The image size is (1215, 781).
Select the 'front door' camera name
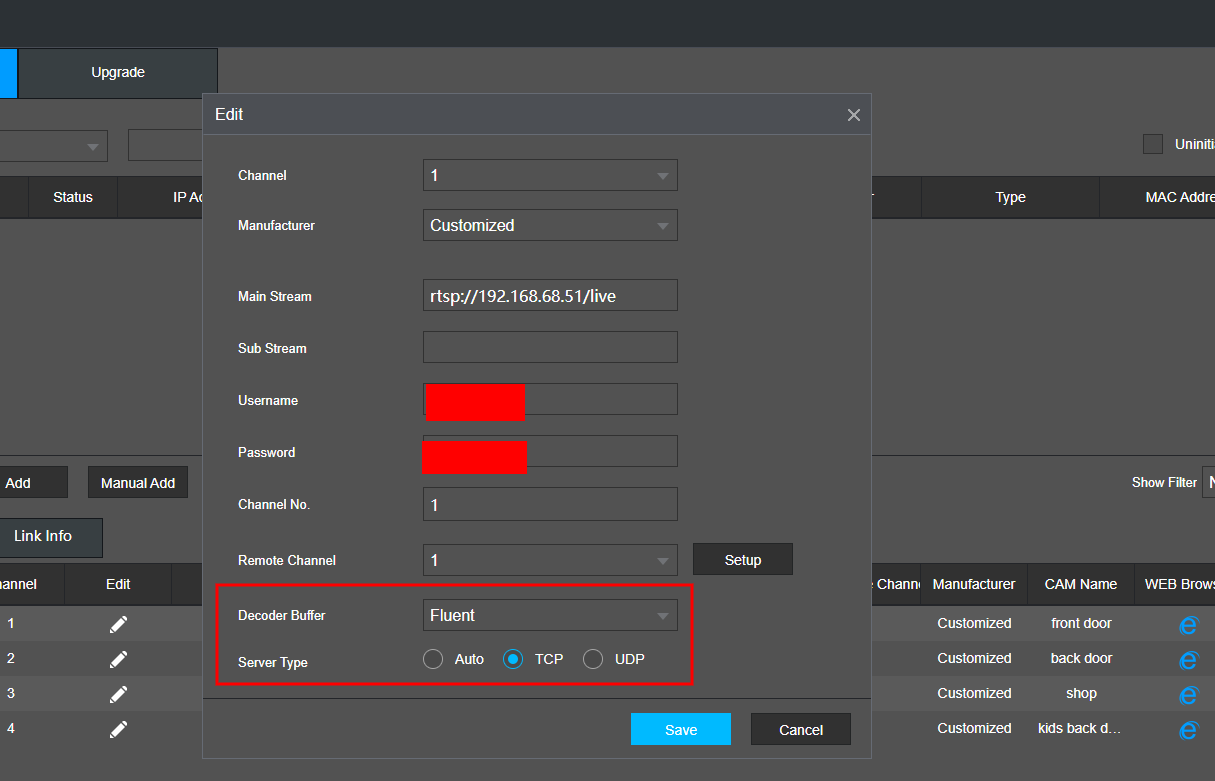(x=1081, y=623)
